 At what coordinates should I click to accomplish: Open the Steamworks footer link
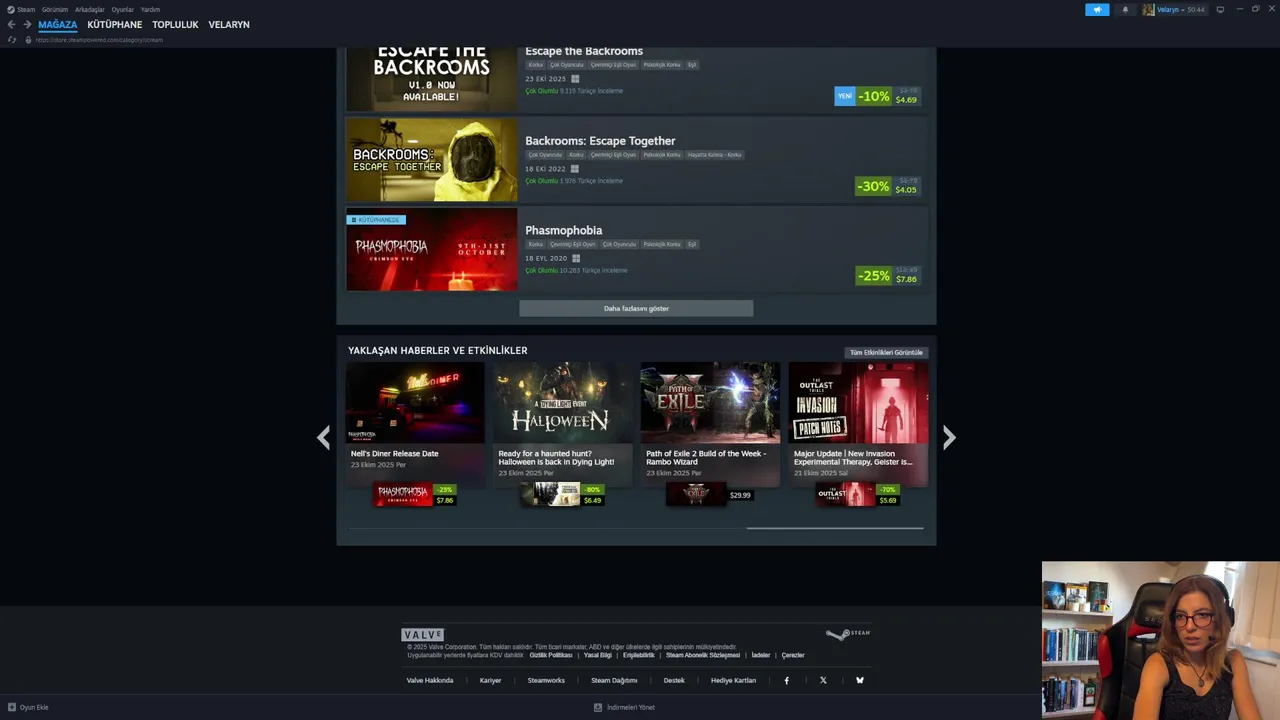point(546,680)
